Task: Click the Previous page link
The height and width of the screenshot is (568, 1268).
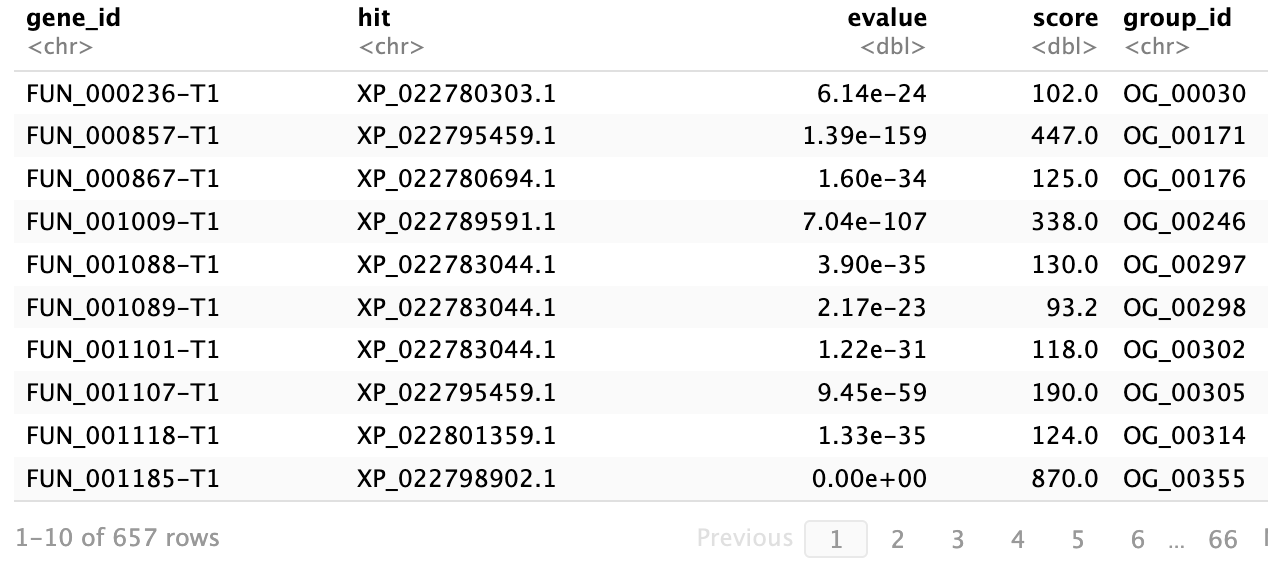Action: pyautogui.click(x=744, y=538)
